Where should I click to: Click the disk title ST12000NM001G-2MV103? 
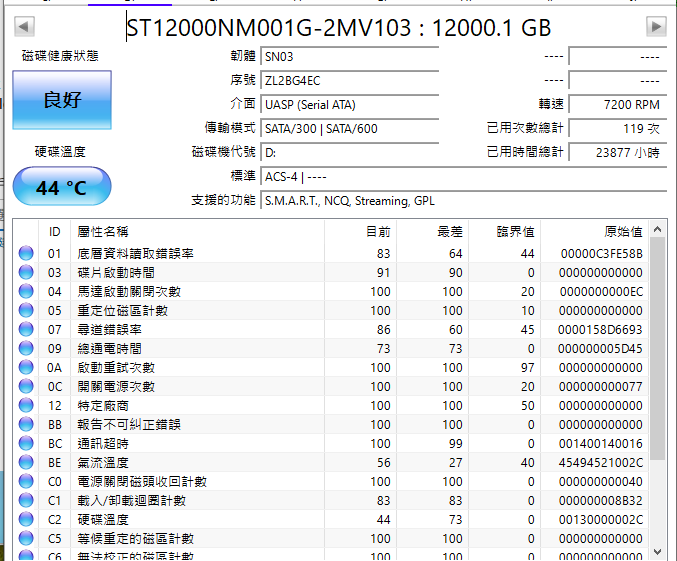pyautogui.click(x=269, y=28)
